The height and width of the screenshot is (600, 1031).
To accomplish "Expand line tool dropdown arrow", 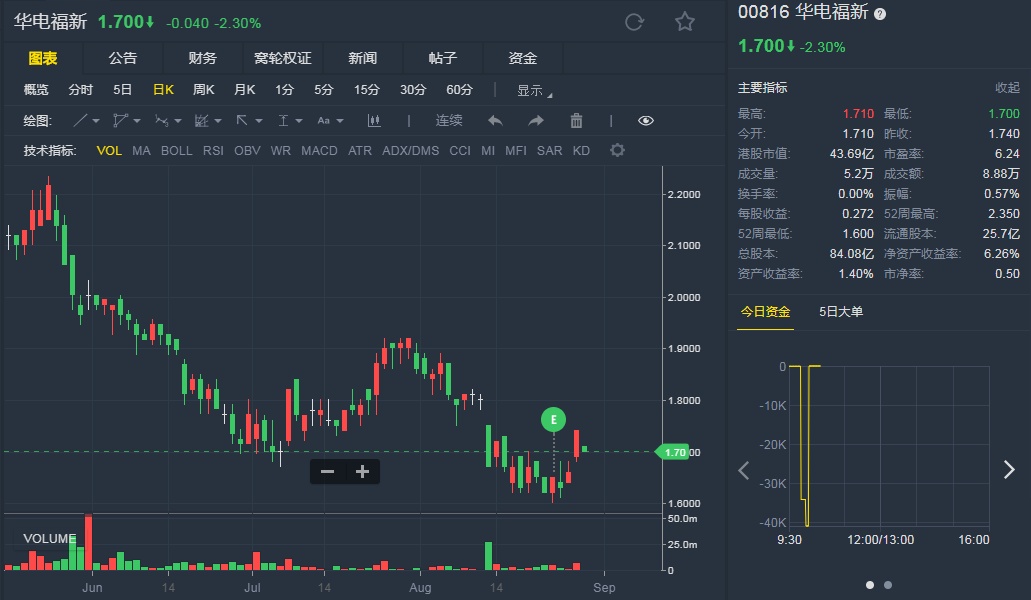I will click(96, 121).
